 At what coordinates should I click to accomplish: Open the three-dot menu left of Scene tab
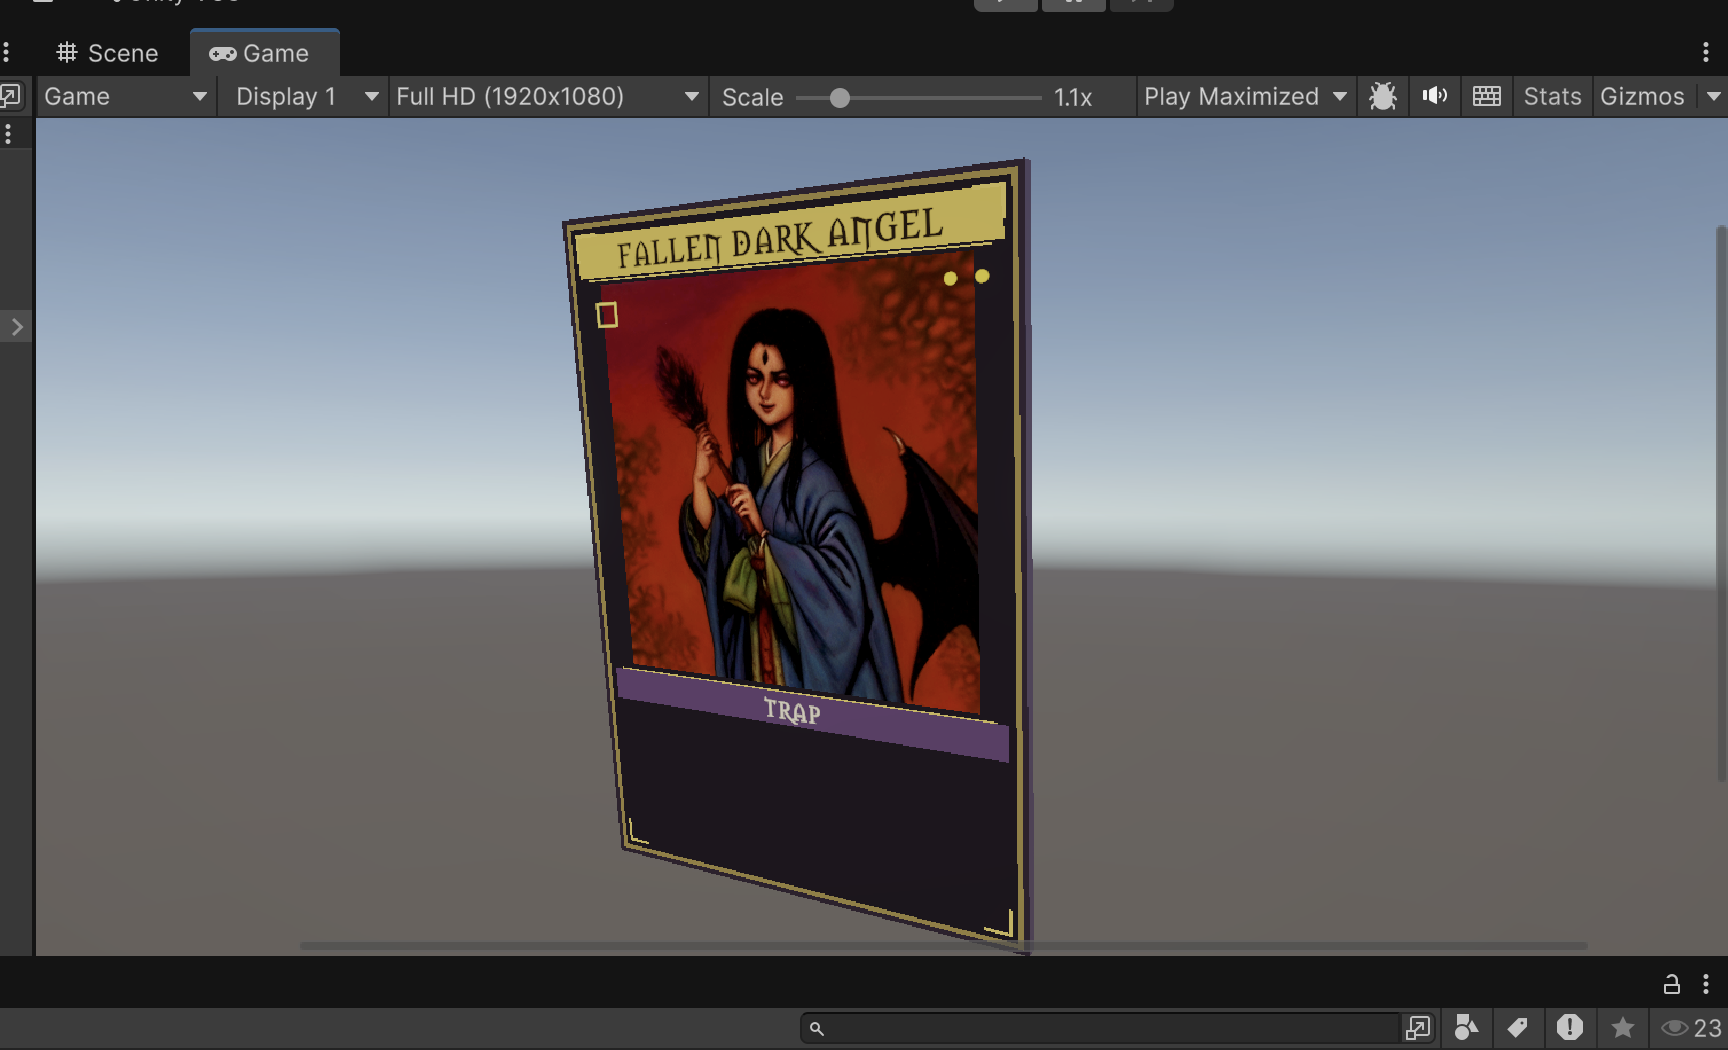point(6,53)
